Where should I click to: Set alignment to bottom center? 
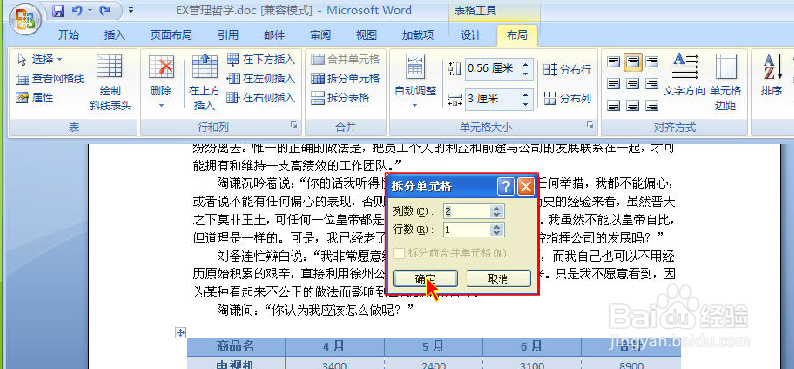coord(632,105)
